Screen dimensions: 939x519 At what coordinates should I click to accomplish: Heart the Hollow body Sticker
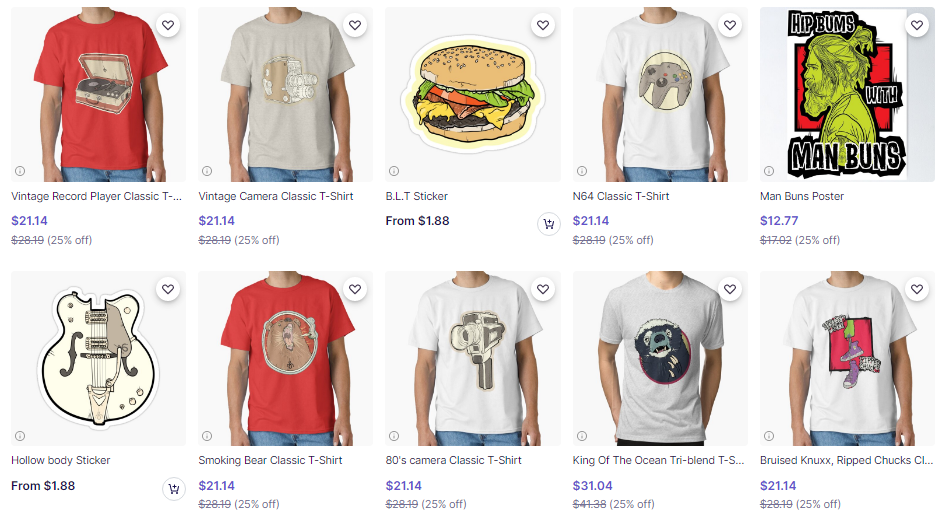(168, 289)
